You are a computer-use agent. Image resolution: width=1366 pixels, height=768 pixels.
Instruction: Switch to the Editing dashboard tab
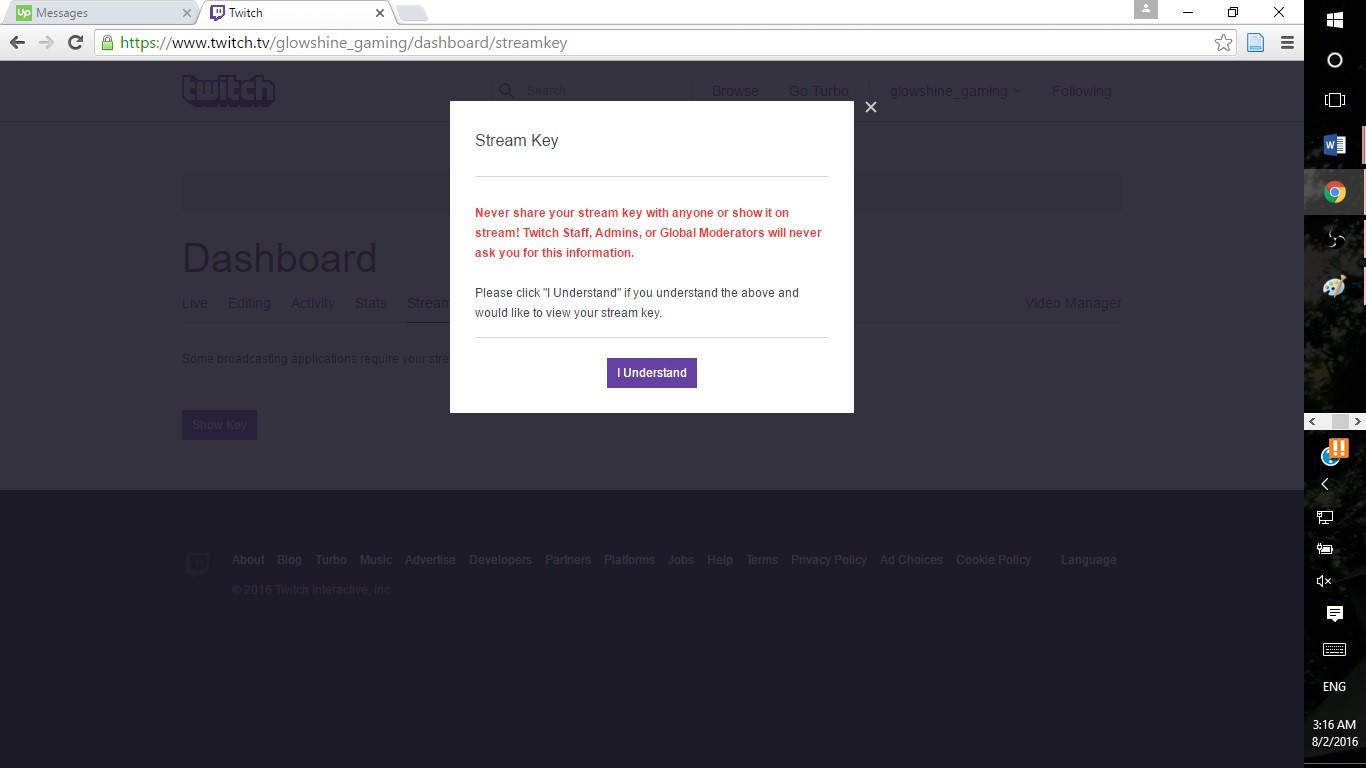point(249,303)
